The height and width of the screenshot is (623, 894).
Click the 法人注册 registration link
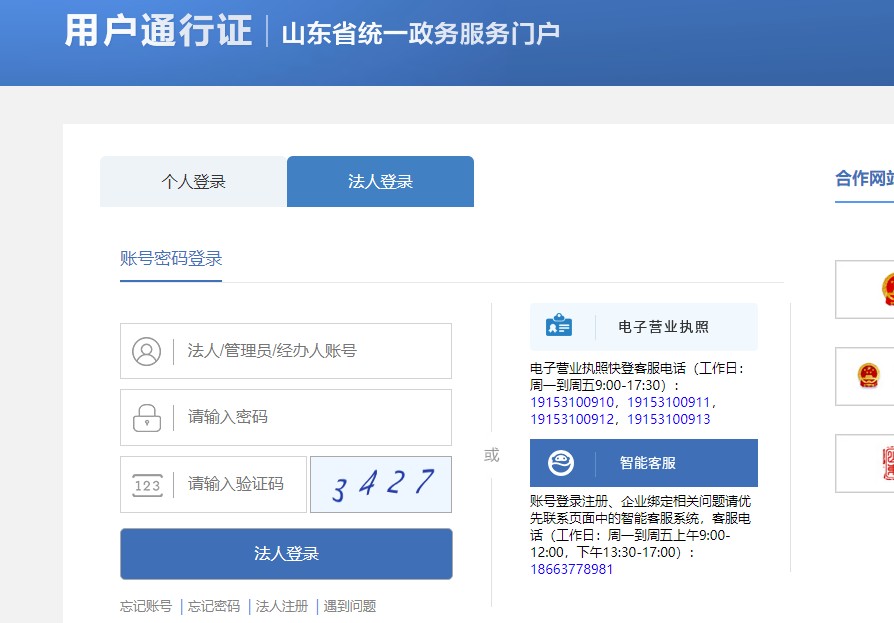pos(282,606)
